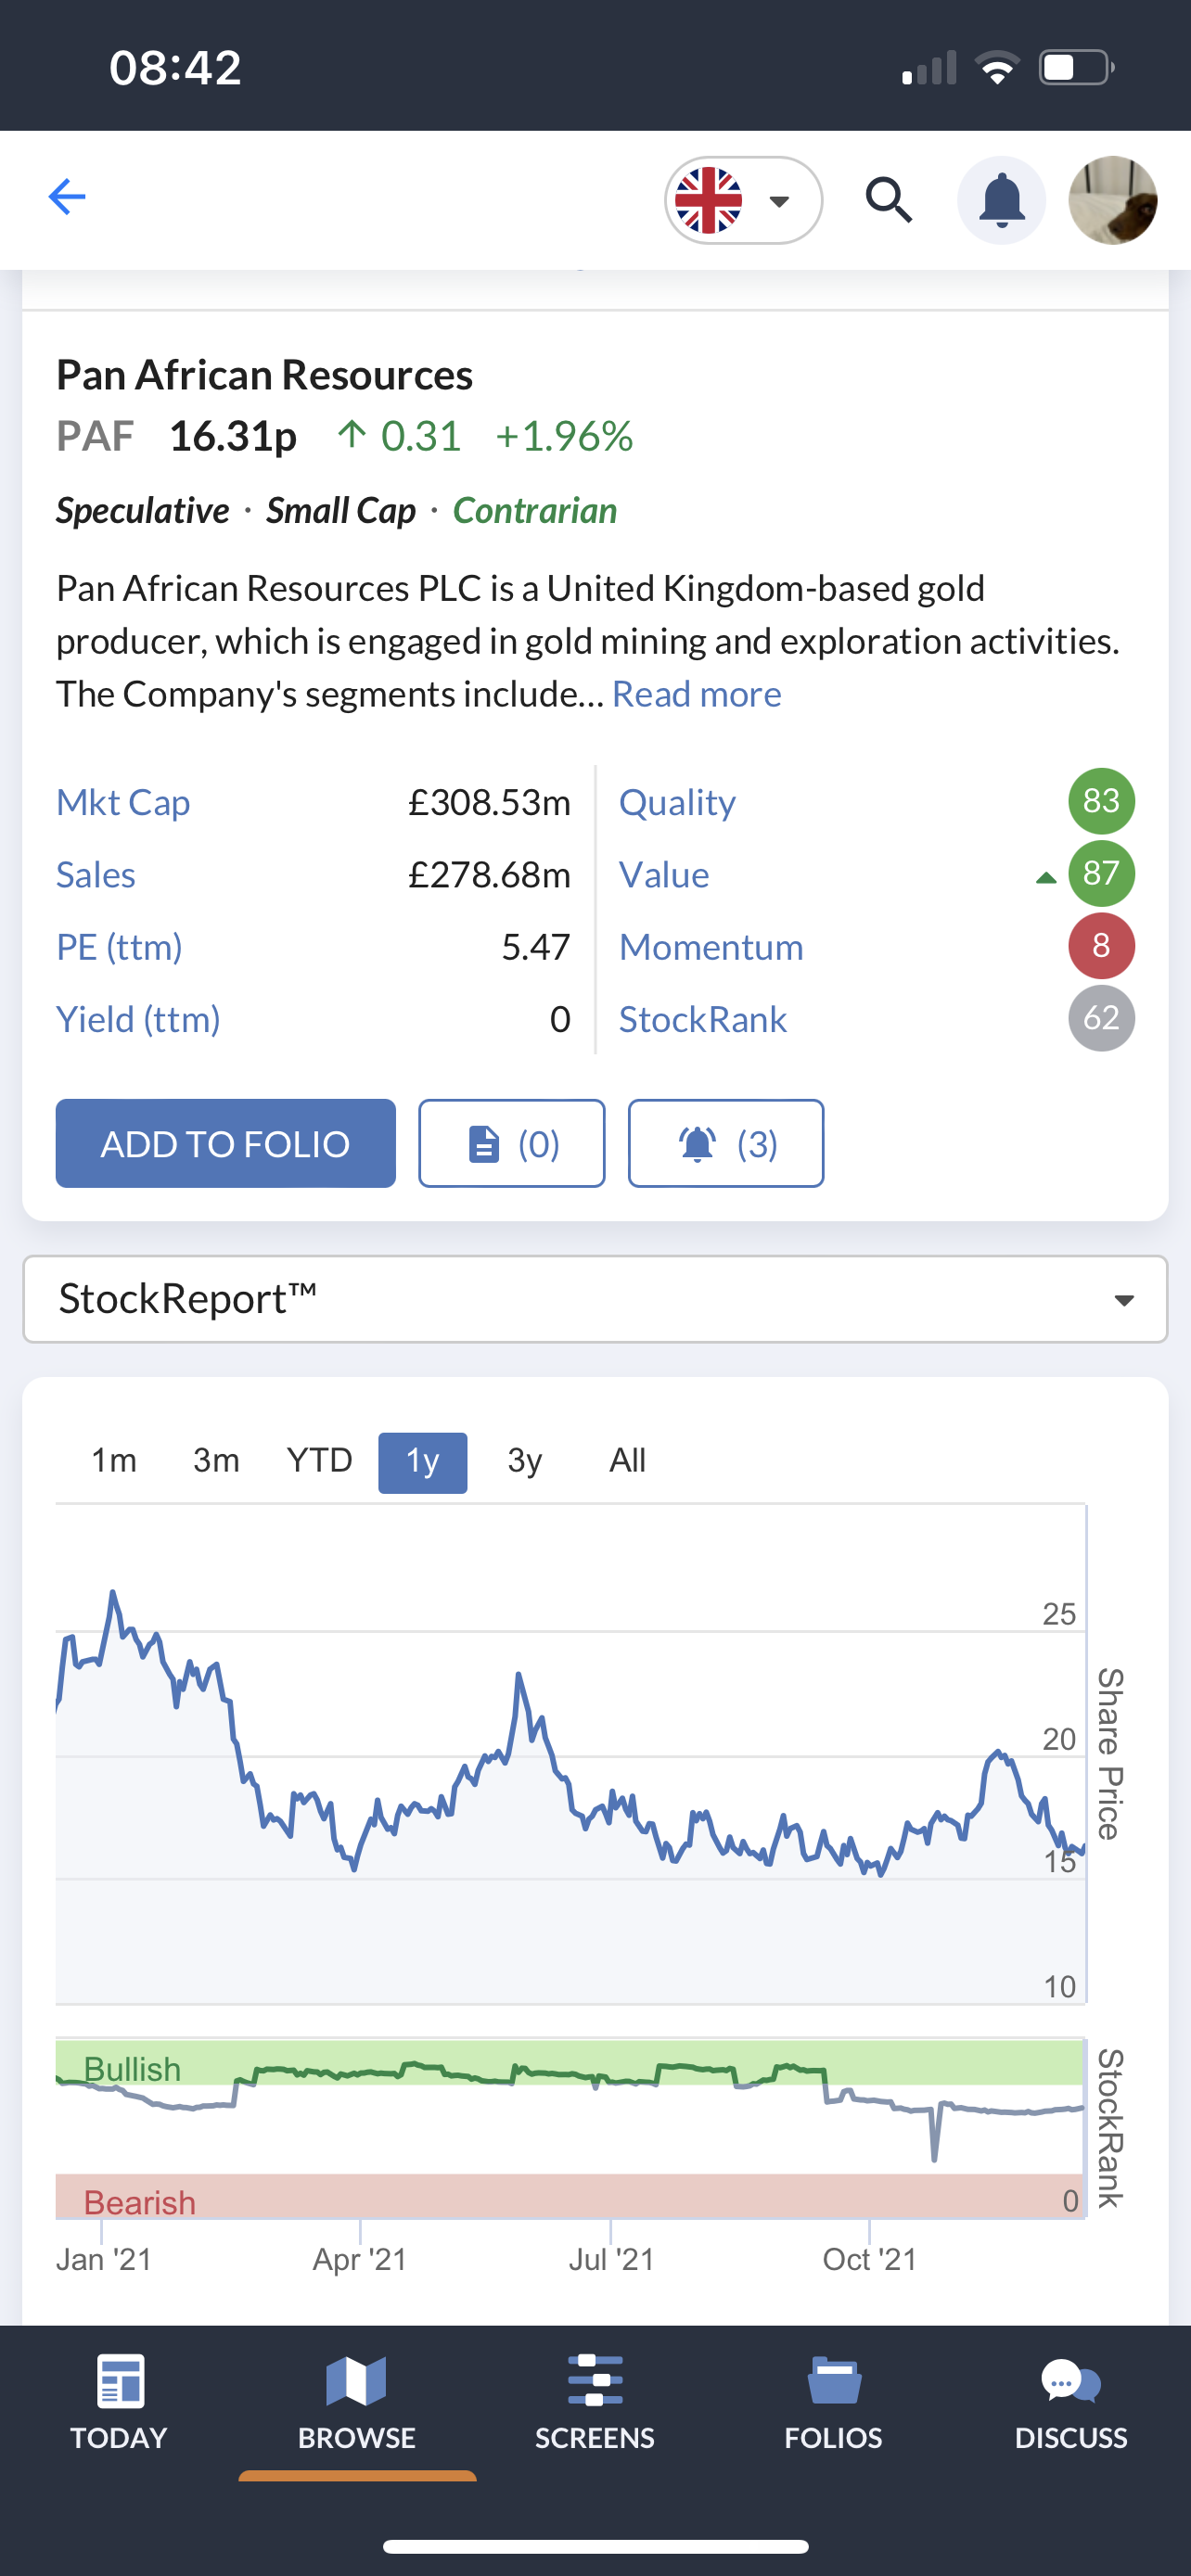Image resolution: width=1191 pixels, height=2576 pixels.
Task: Expand the StockReport section dropdown
Action: click(x=595, y=1299)
